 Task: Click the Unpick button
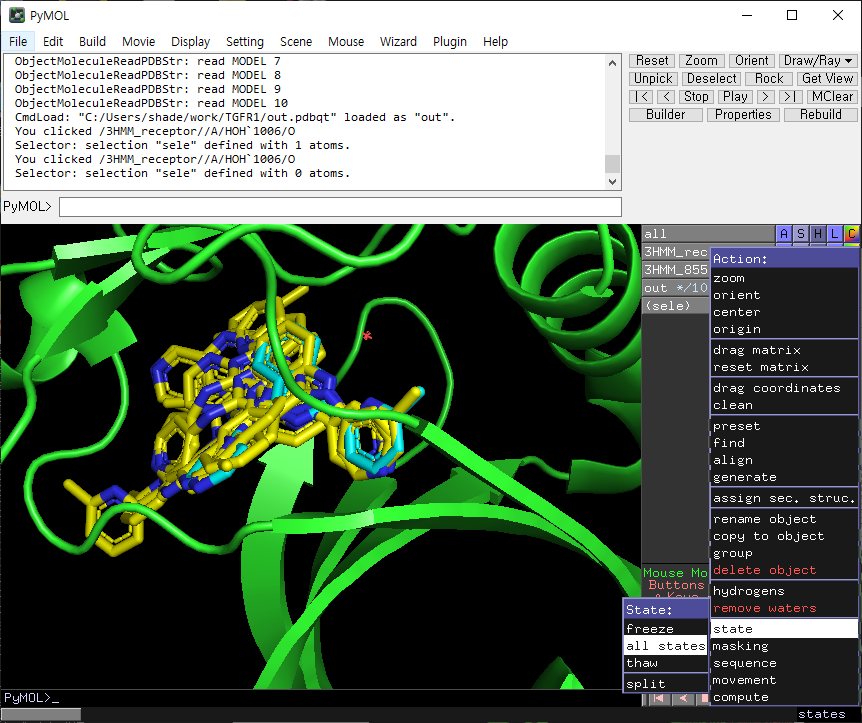pos(653,79)
